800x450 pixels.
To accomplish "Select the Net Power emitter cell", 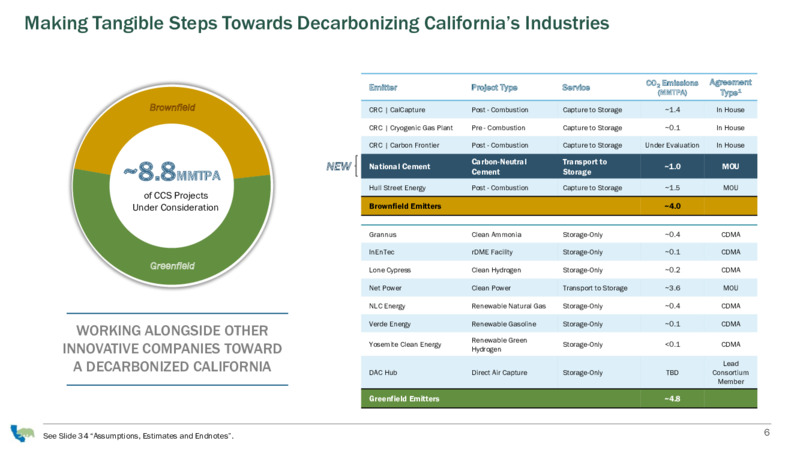I will pyautogui.click(x=385, y=288).
